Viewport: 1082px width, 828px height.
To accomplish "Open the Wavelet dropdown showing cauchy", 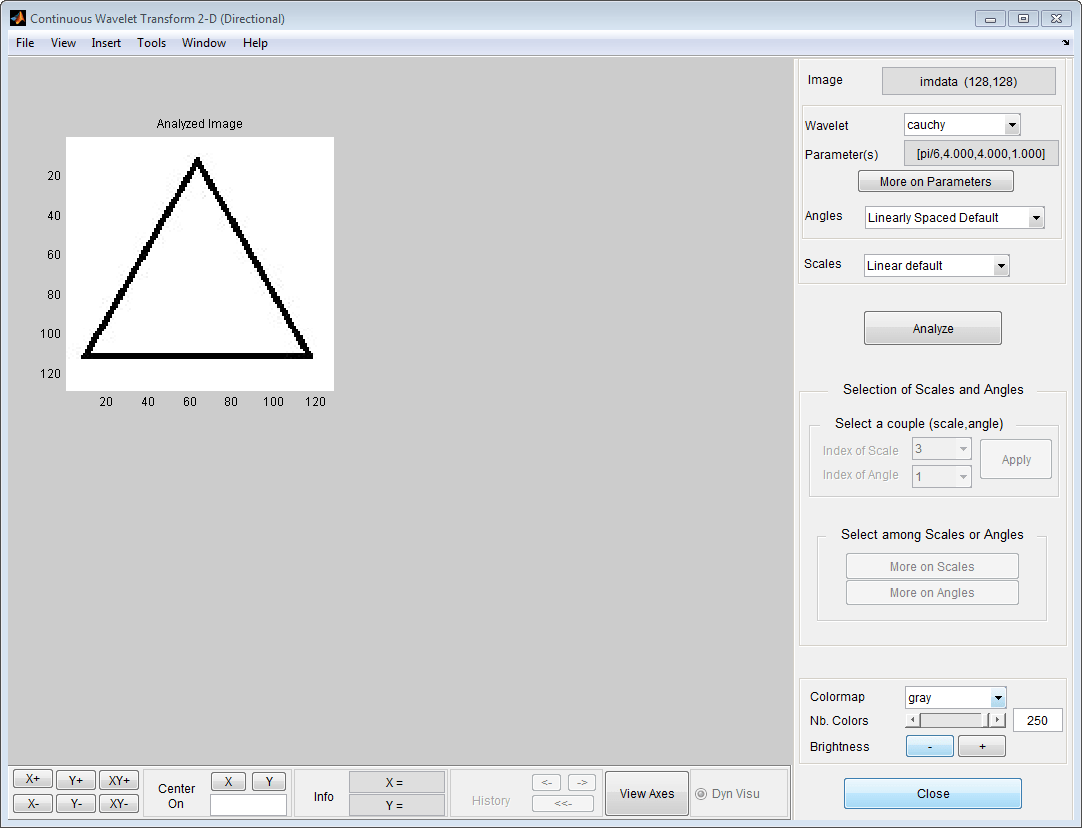I will tap(962, 125).
